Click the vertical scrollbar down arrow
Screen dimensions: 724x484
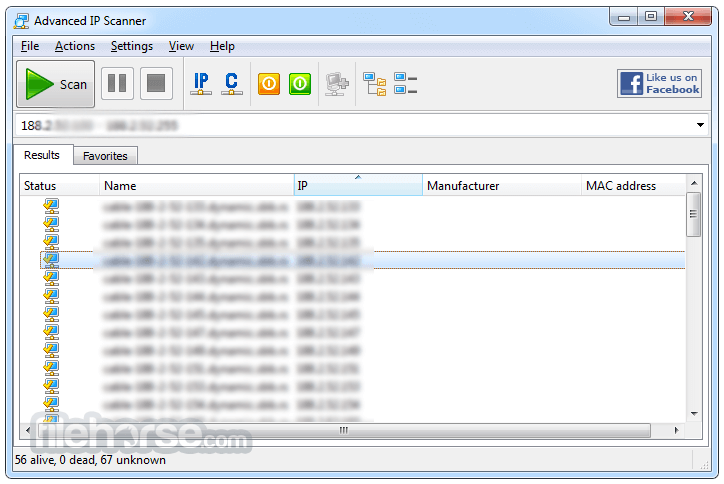(694, 414)
